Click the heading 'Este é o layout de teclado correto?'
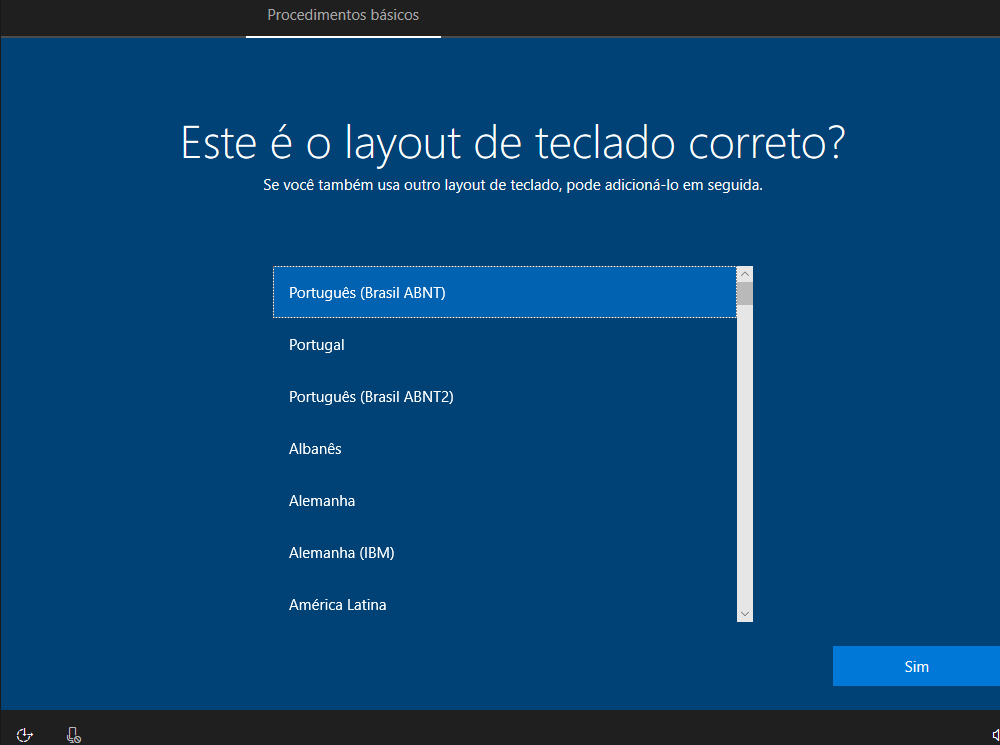Viewport: 1000px width, 745px height. pos(513,144)
